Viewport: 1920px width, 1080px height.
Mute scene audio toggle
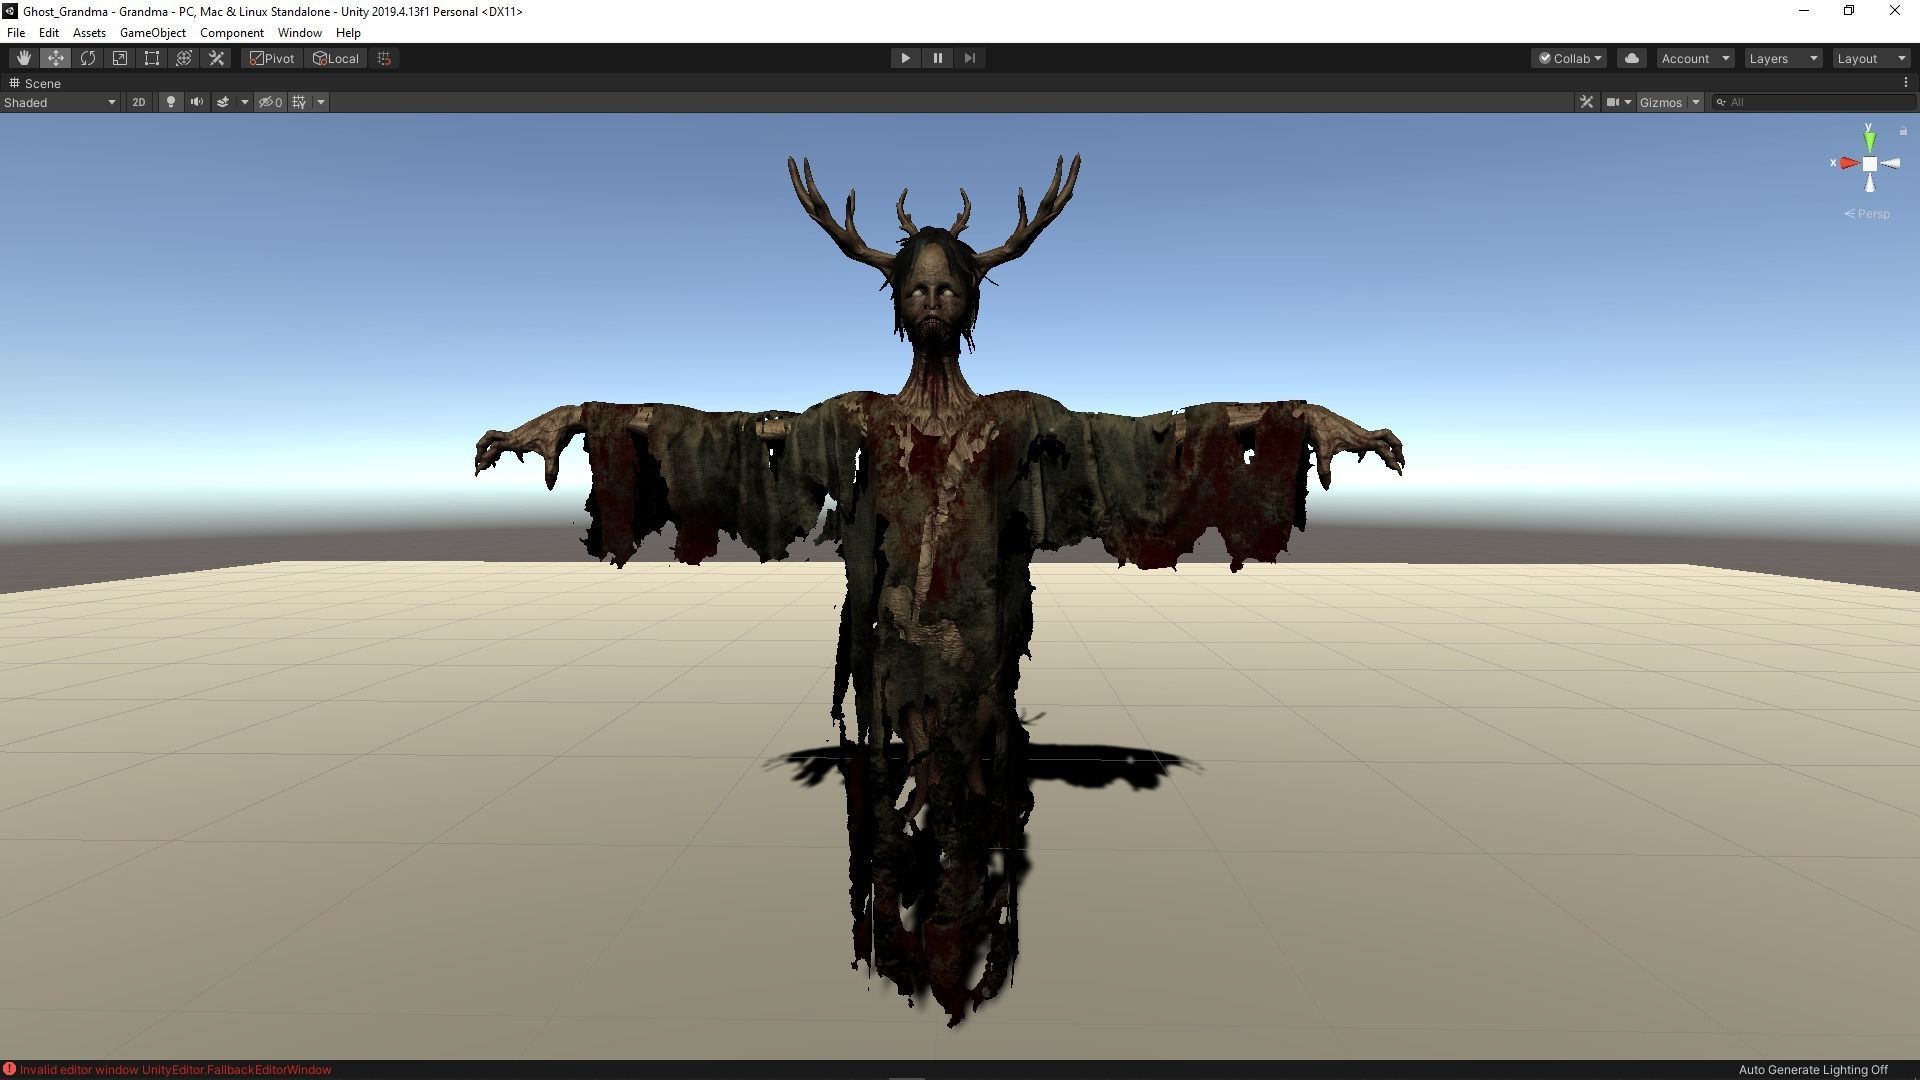click(x=197, y=102)
